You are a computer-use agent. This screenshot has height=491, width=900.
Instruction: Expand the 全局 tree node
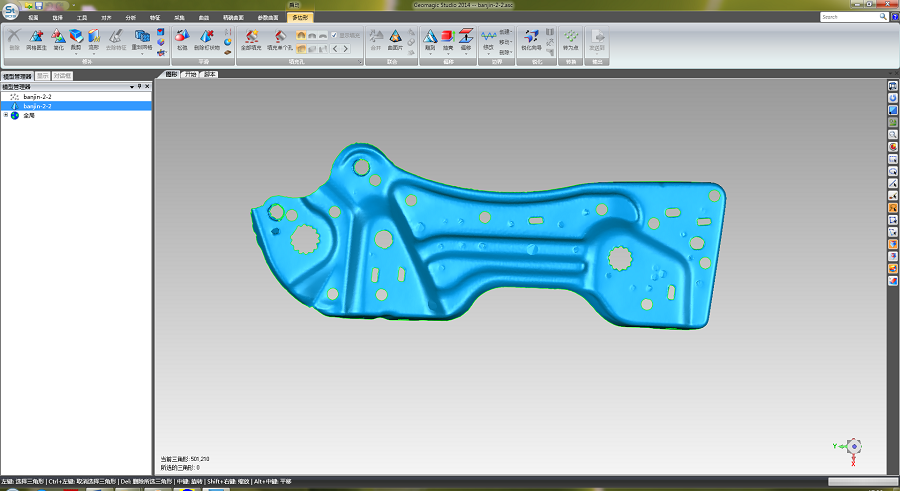click(6, 115)
